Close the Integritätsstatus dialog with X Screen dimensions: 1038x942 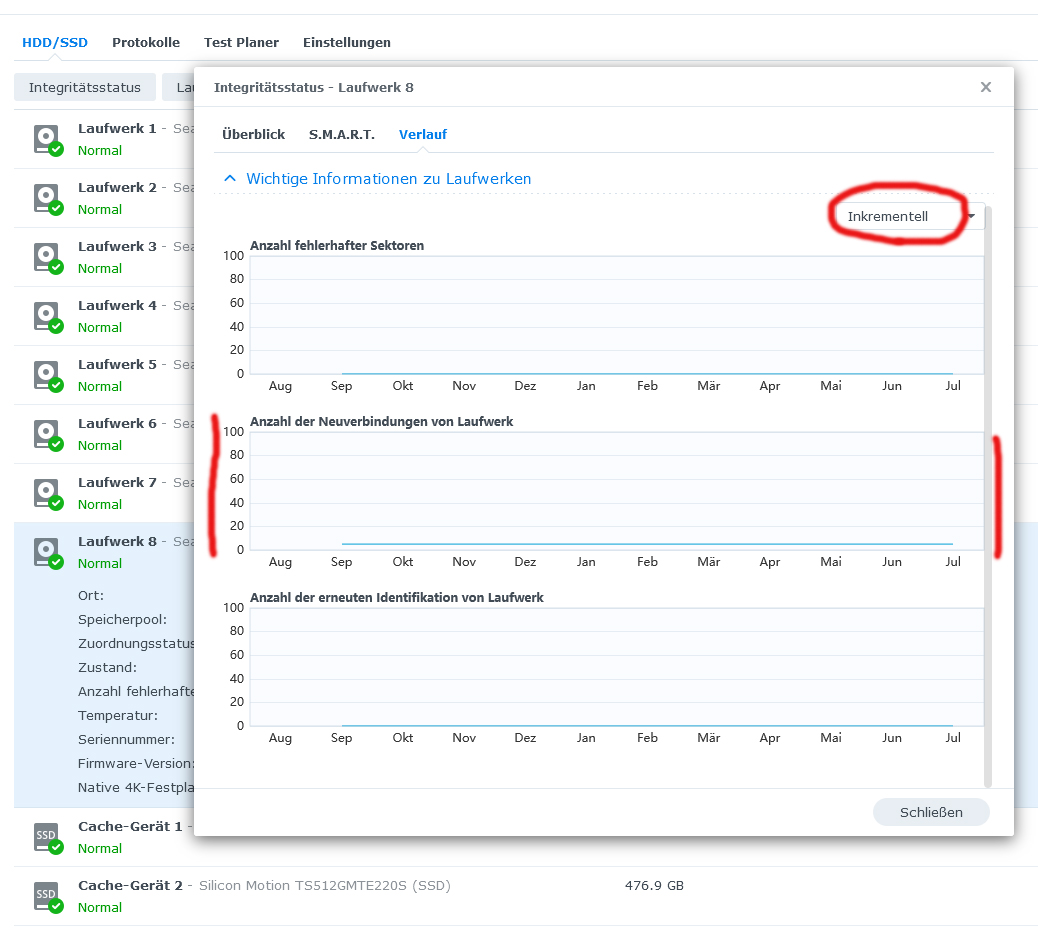click(x=986, y=87)
